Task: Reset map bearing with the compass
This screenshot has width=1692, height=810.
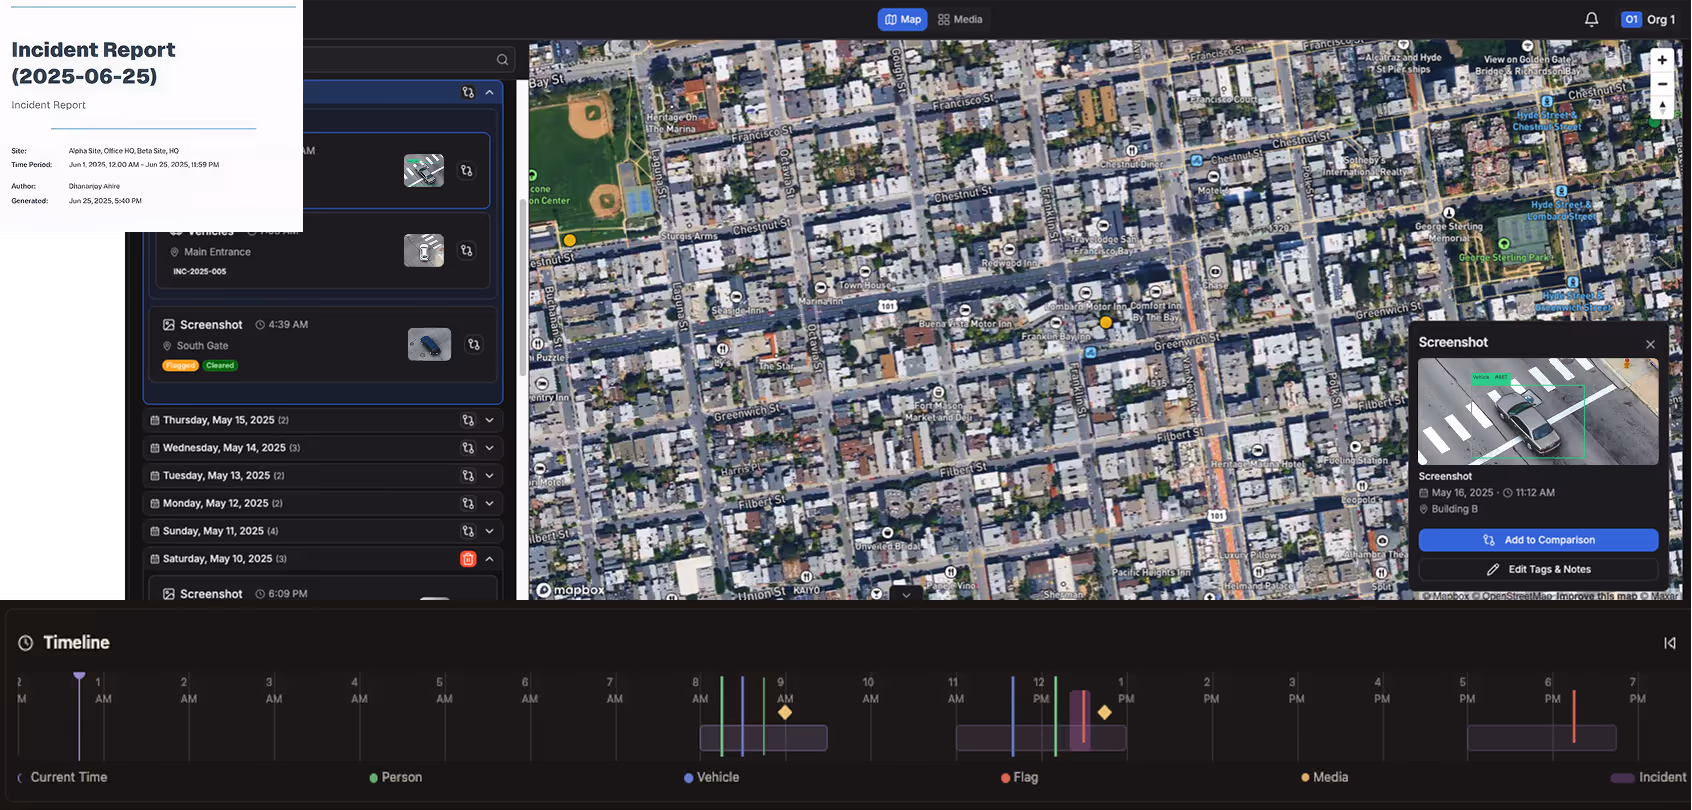Action: pyautogui.click(x=1662, y=107)
